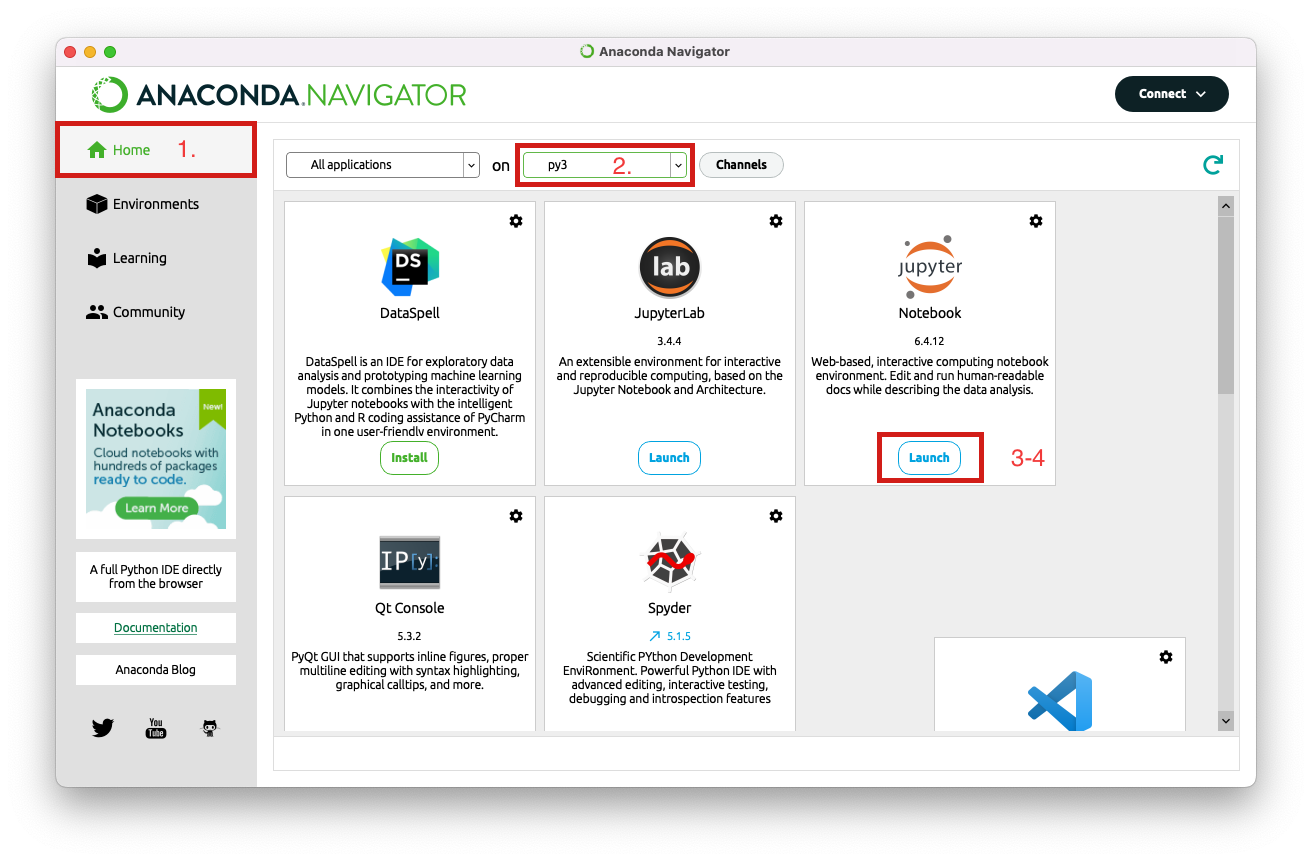Click the Qt Console IPython logo
Image resolution: width=1312 pixels, height=861 pixels.
click(410, 563)
